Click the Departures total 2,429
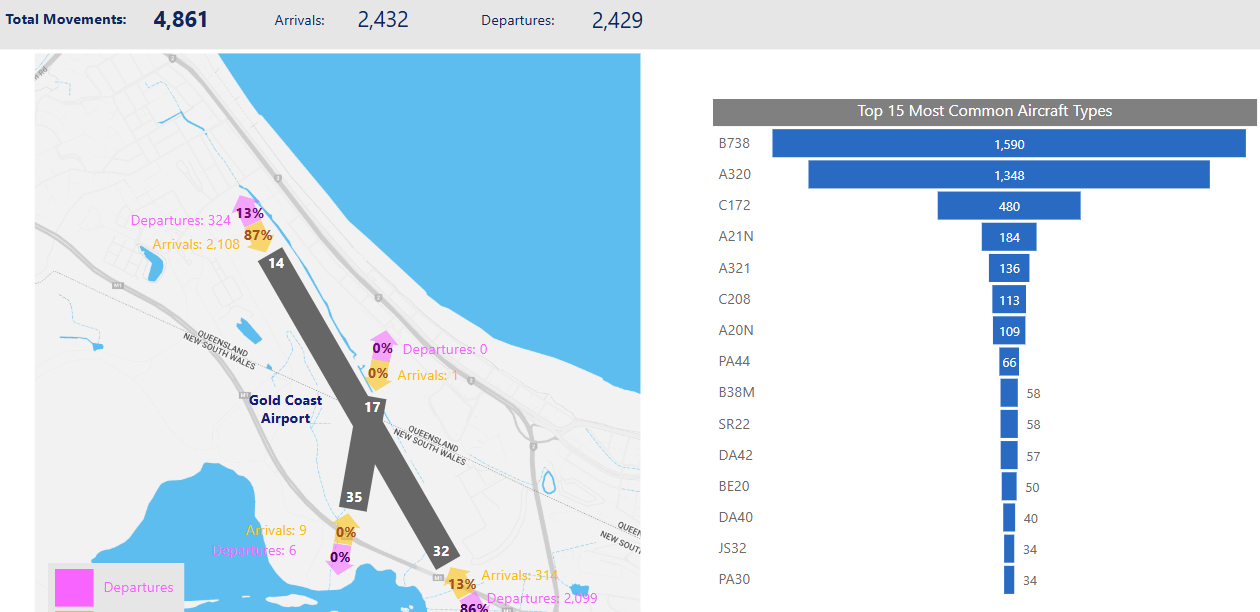This screenshot has height=612, width=1260. coord(617,20)
